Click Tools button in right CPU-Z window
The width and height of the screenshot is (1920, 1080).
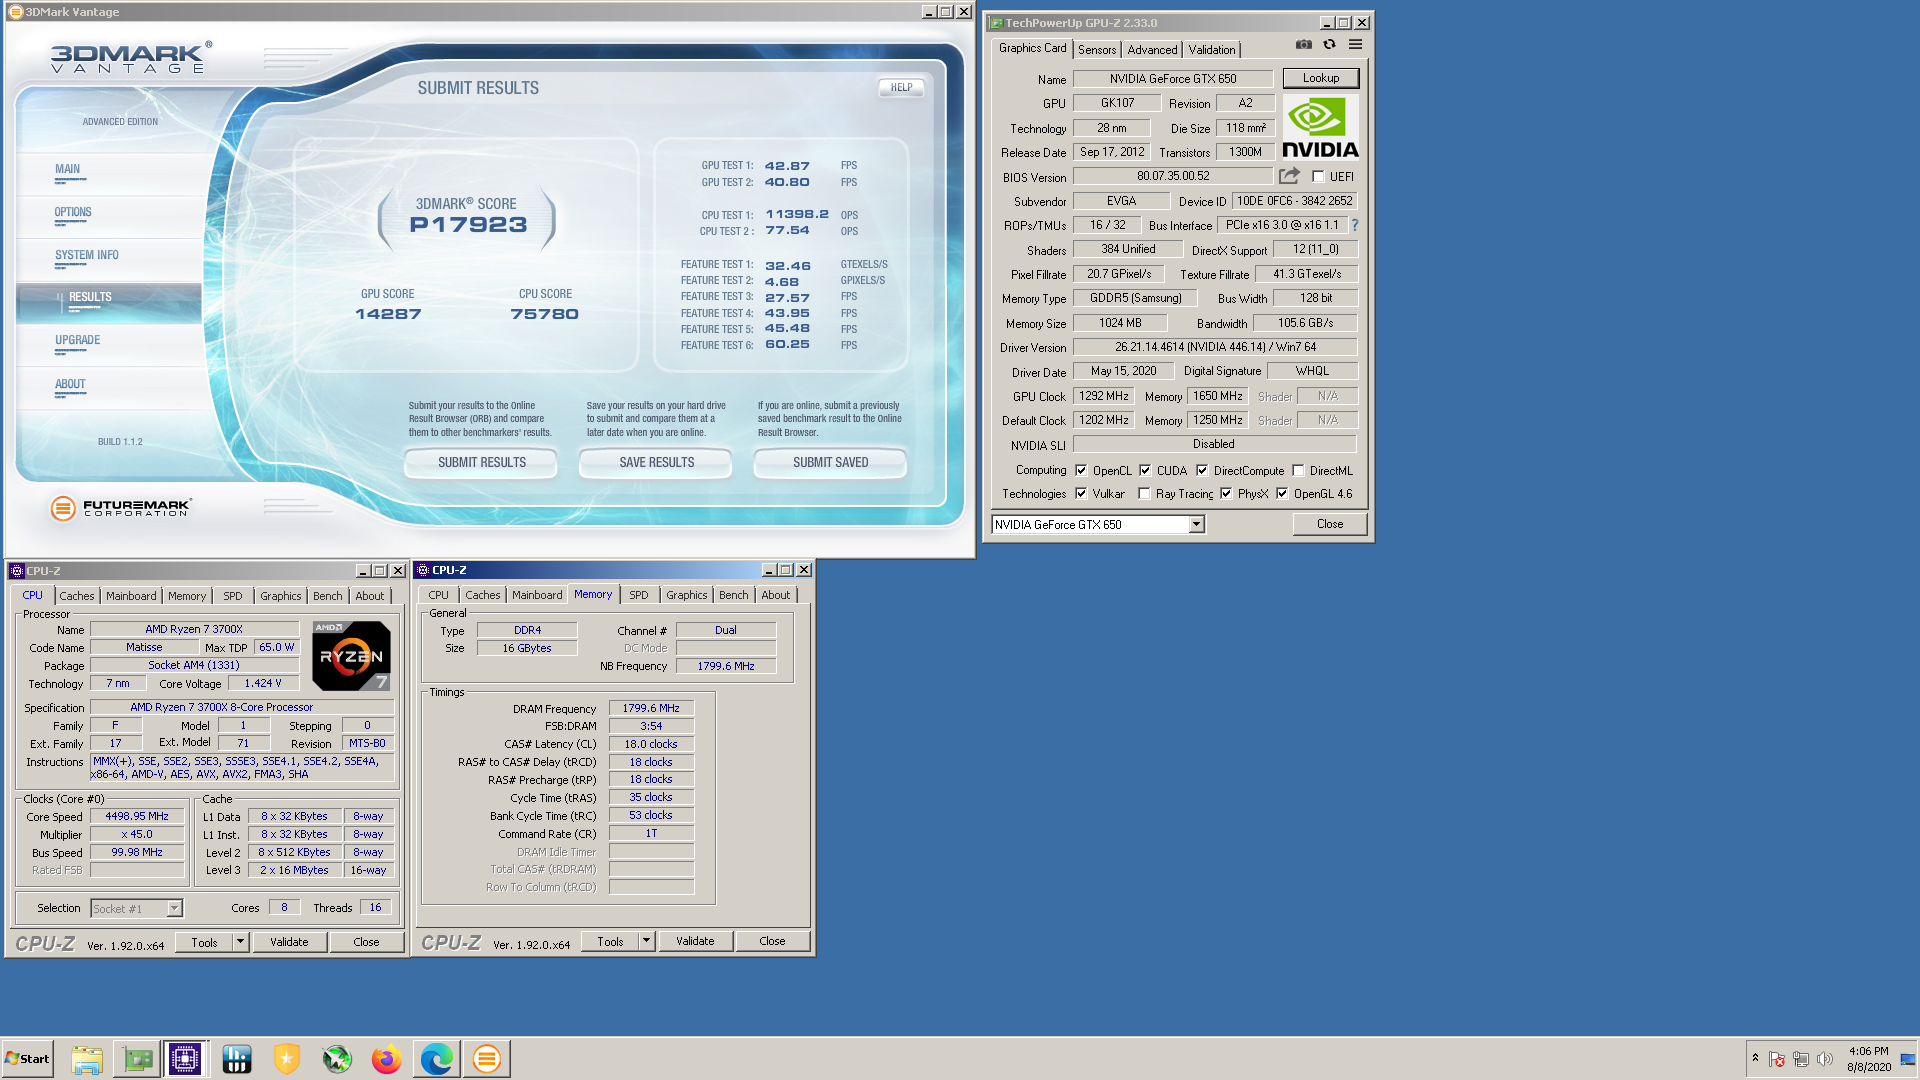(610, 941)
